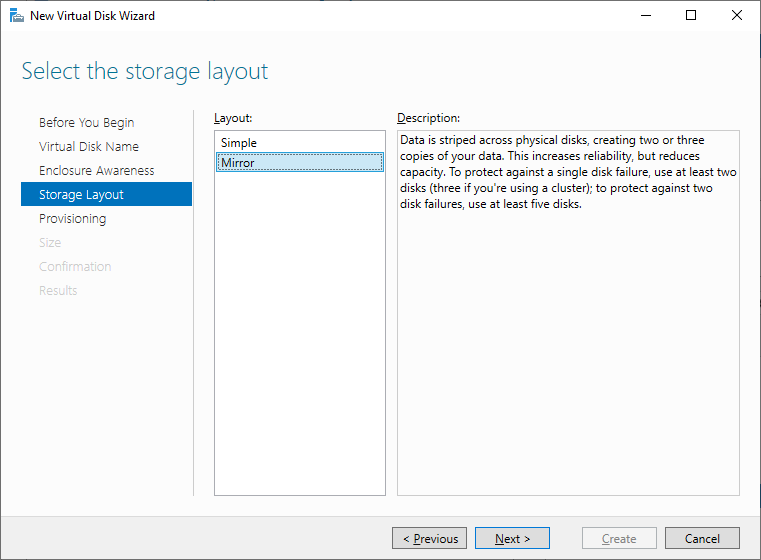Click the wizard icon in title bar
Viewport: 761px width, 560px height.
click(17, 16)
